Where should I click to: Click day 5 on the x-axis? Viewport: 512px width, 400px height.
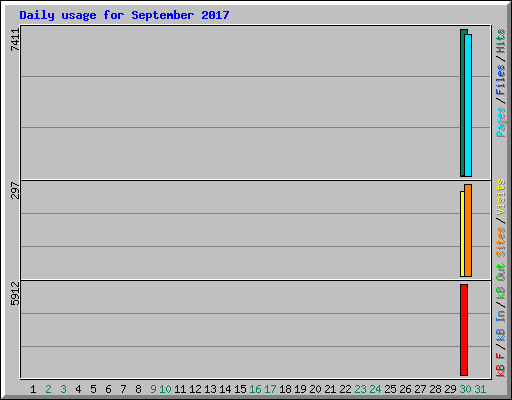[93, 389]
